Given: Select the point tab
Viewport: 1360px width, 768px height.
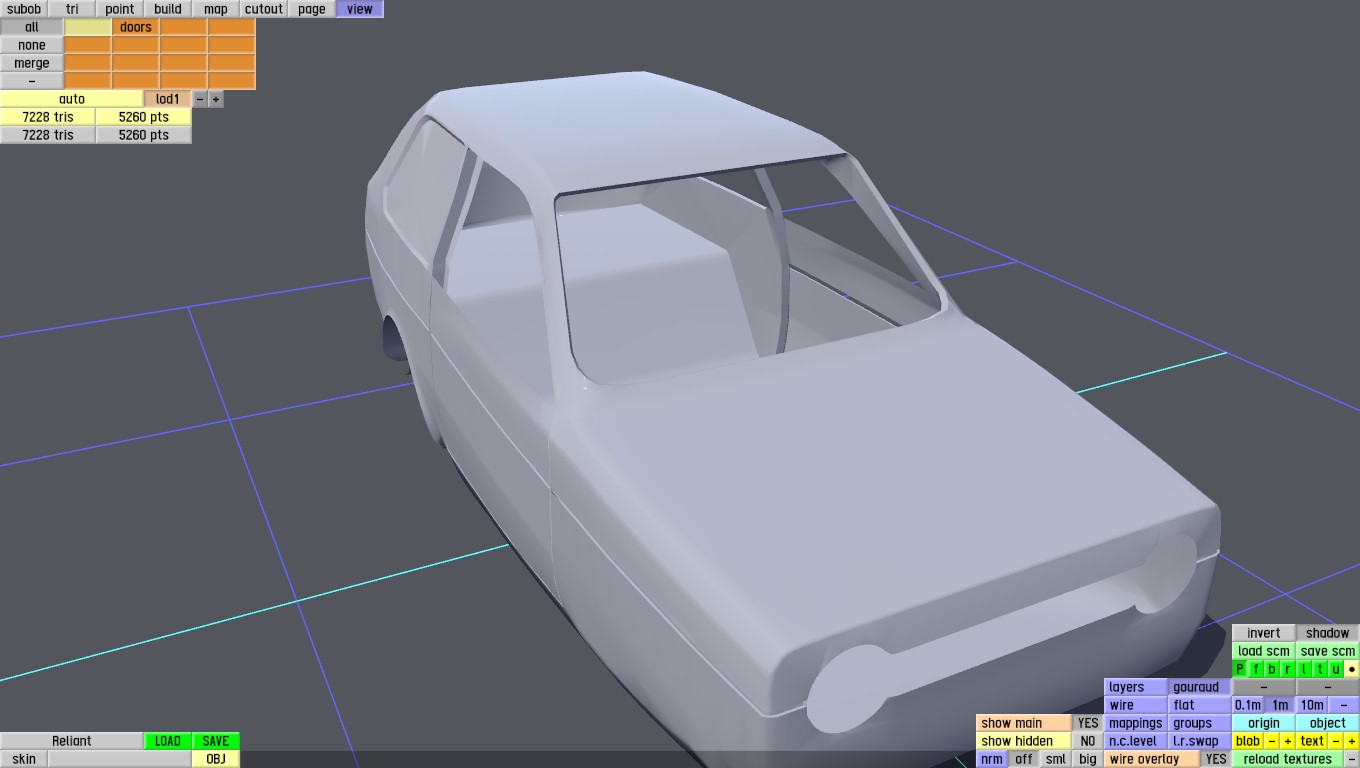Looking at the screenshot, I should point(120,9).
